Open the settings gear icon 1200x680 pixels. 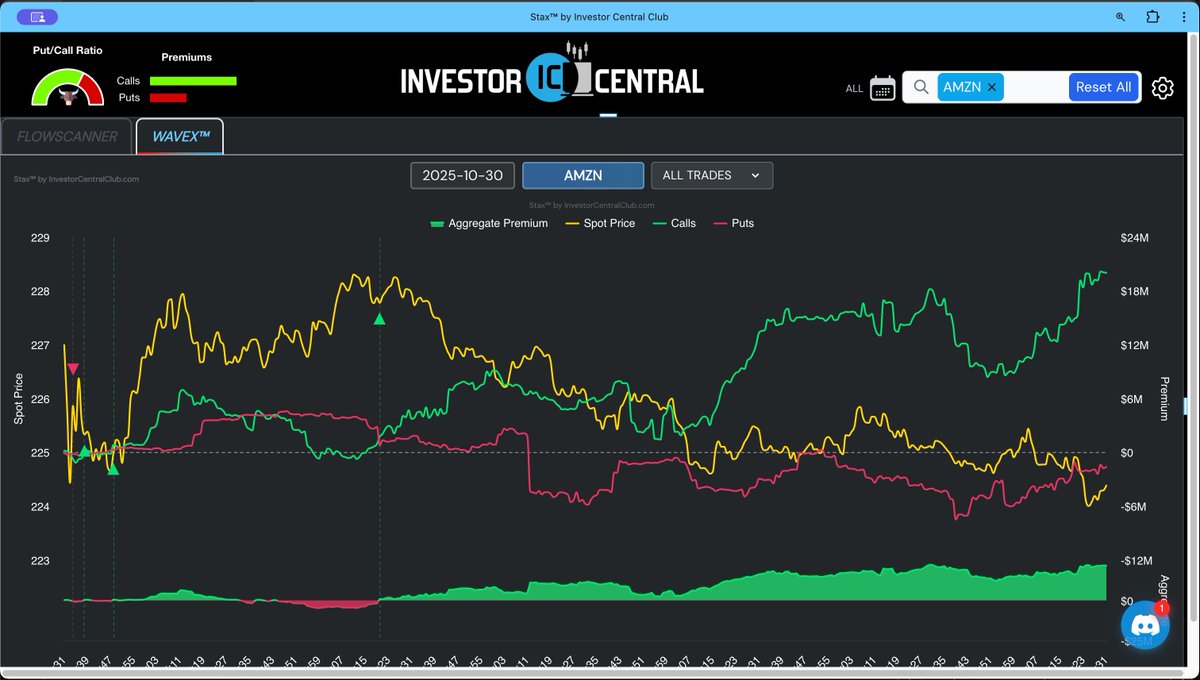(x=1162, y=88)
